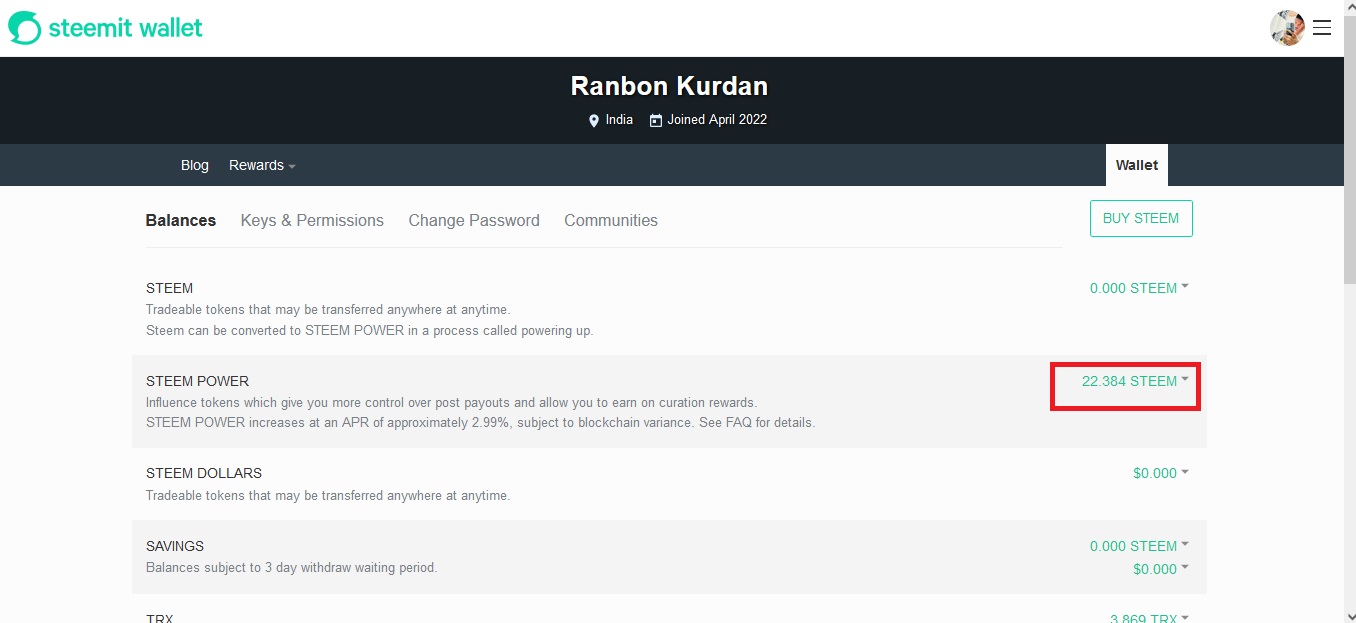Screen dimensions: 1356x623
Task: Expand the Savings $0.000 dropdown
Action: (1161, 569)
